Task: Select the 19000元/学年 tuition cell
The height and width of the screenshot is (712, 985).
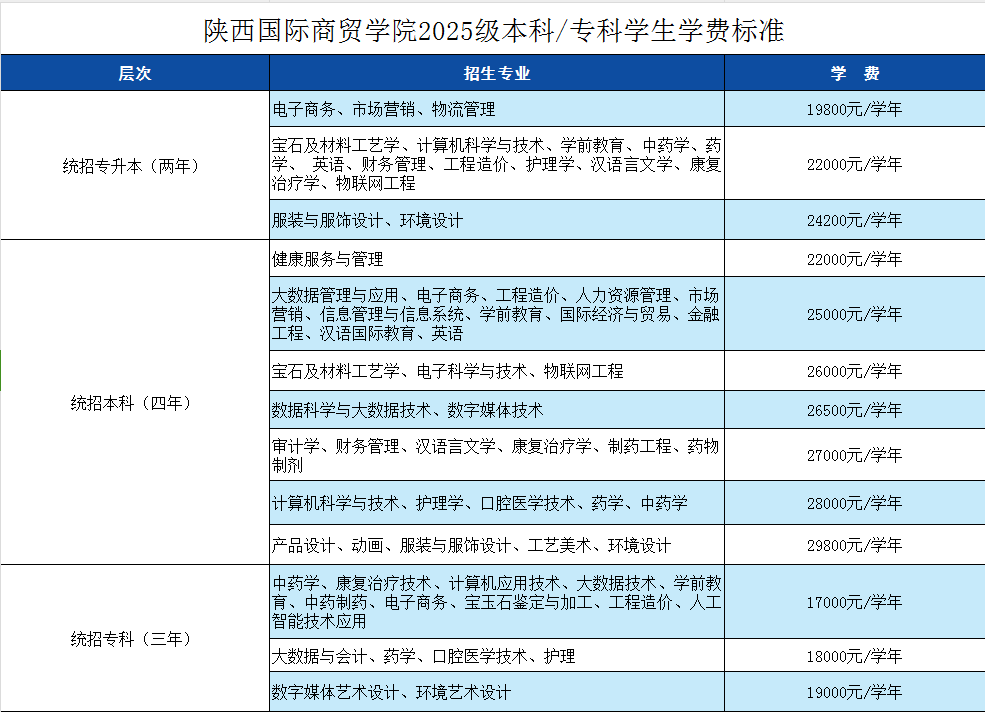Action: pos(855,692)
